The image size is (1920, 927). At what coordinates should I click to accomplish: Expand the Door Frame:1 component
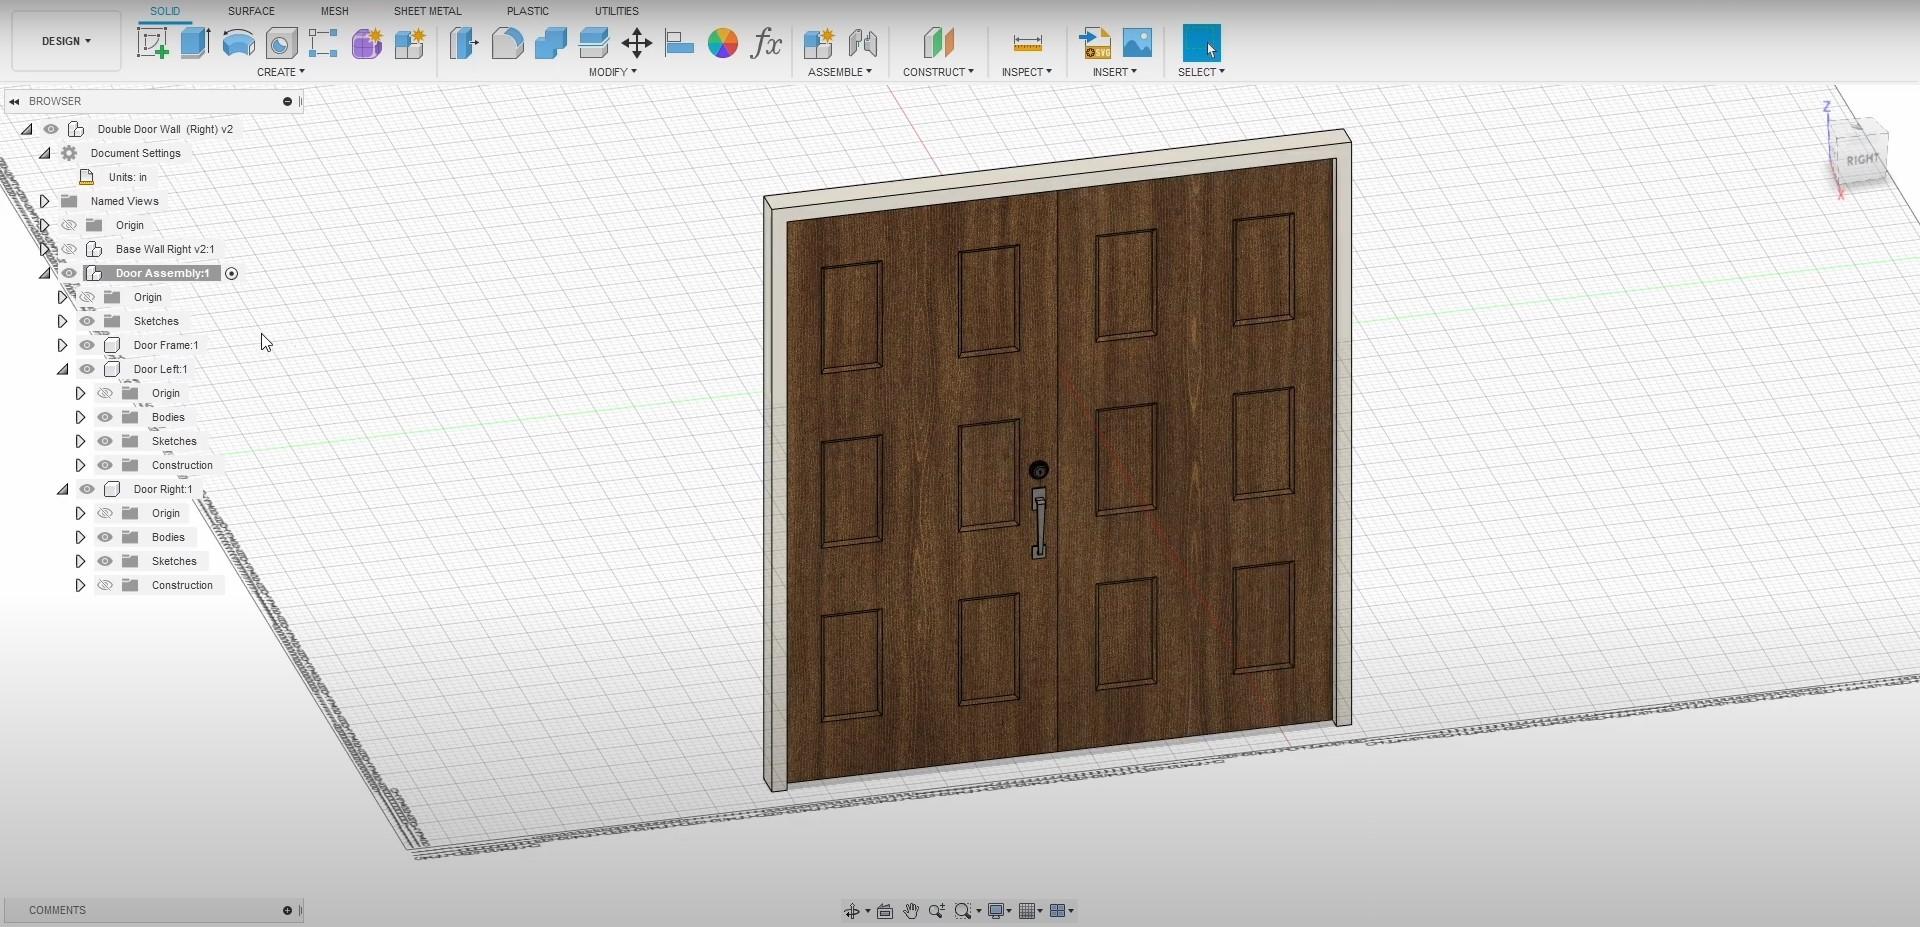pos(62,345)
